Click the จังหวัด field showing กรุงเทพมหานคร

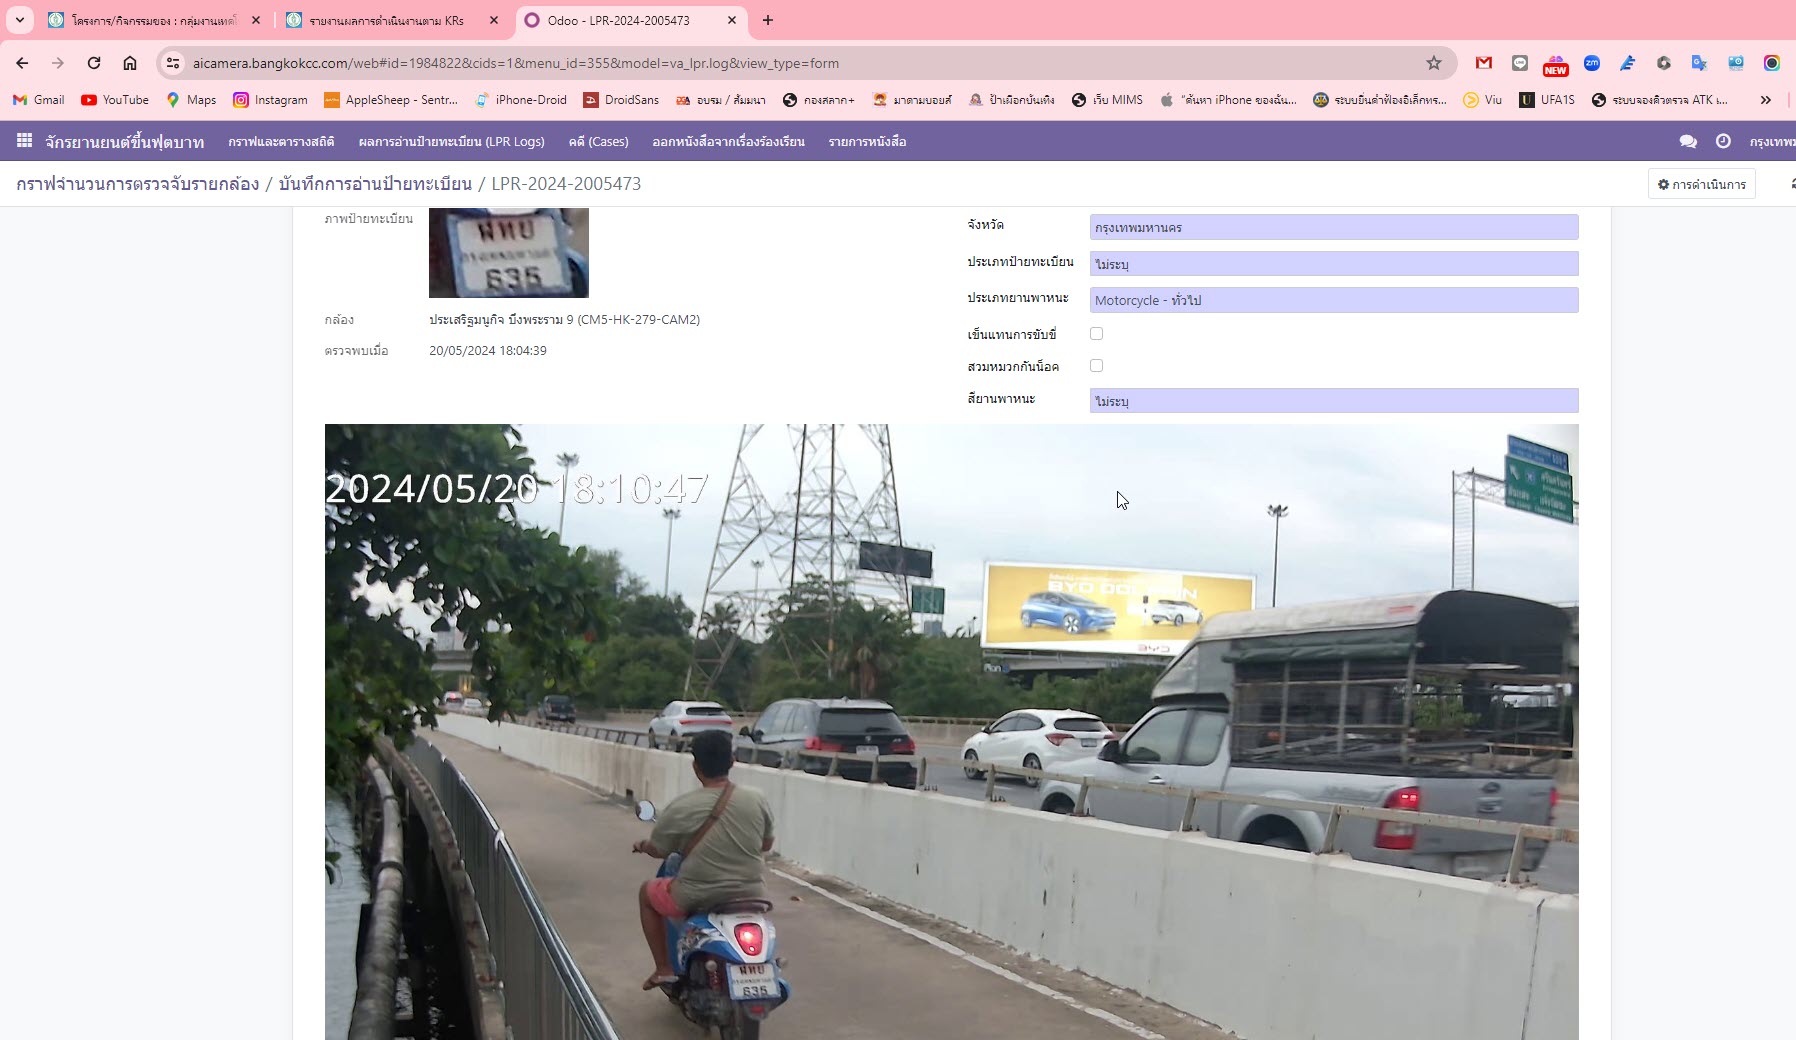(1333, 228)
